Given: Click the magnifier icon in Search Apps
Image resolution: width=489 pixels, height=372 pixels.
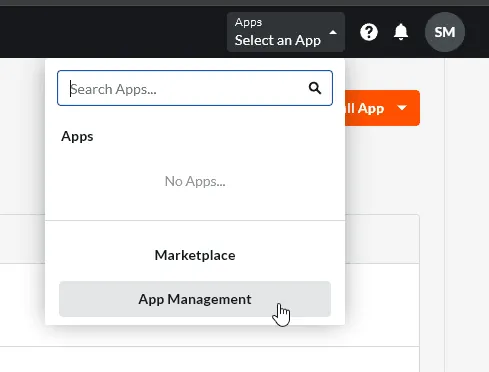Looking at the screenshot, I should tap(315, 88).
